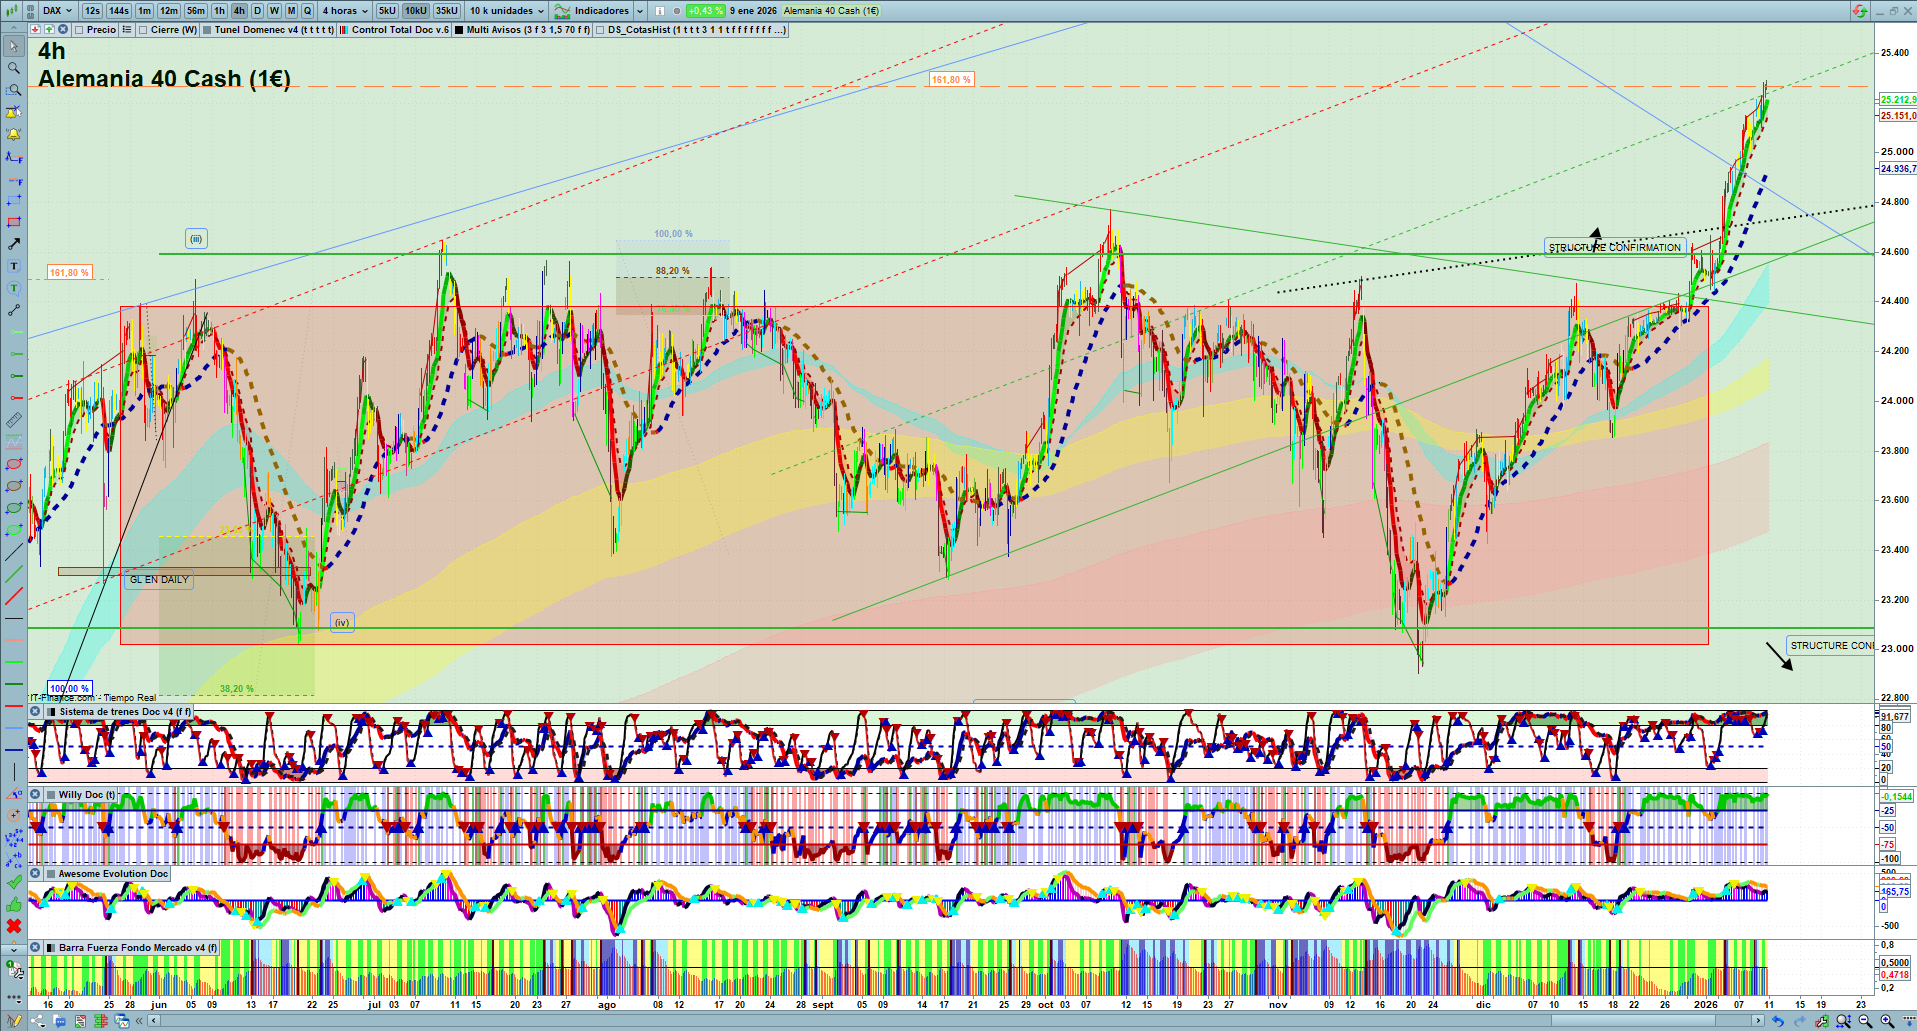The width and height of the screenshot is (1917, 1031).
Task: Toggle the Precio checkbox
Action: (80, 30)
